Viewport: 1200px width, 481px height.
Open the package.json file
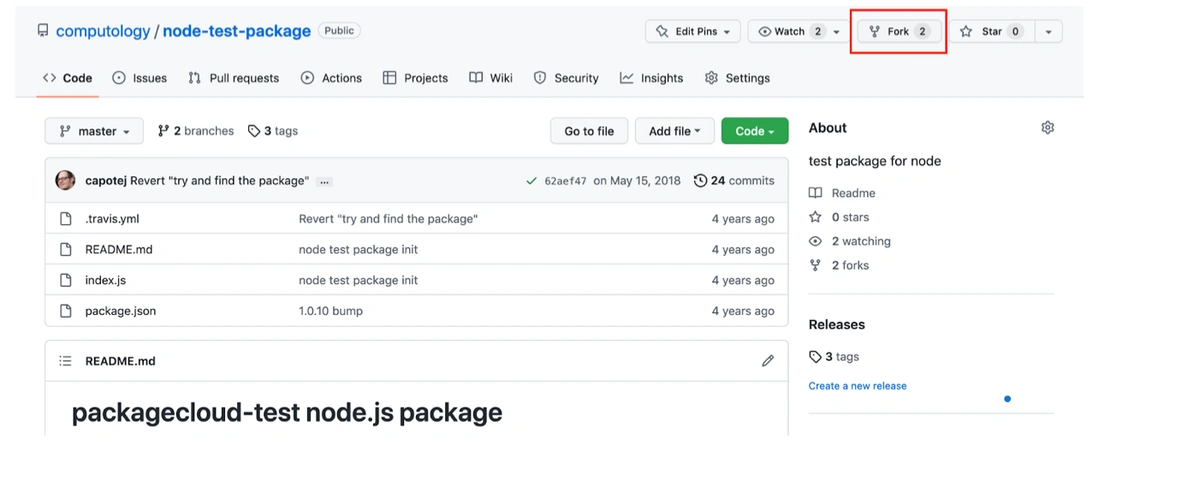click(120, 311)
